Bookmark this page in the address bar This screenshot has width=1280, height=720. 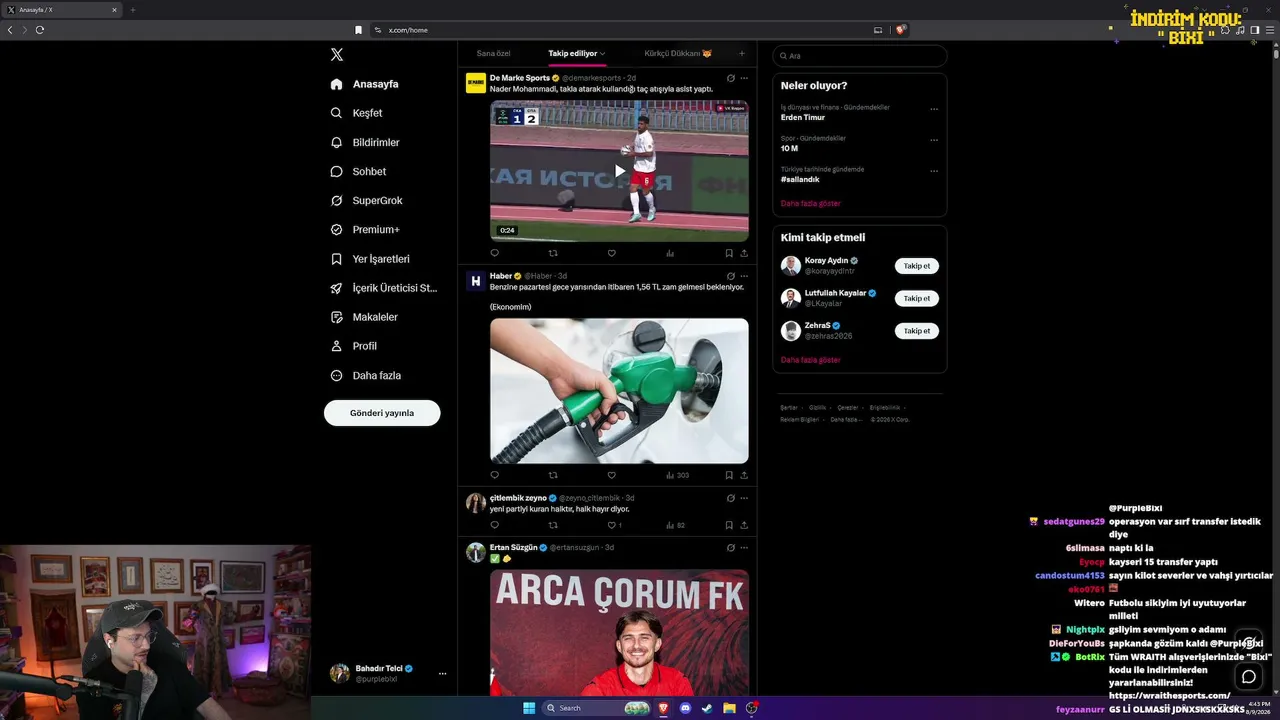tap(358, 30)
